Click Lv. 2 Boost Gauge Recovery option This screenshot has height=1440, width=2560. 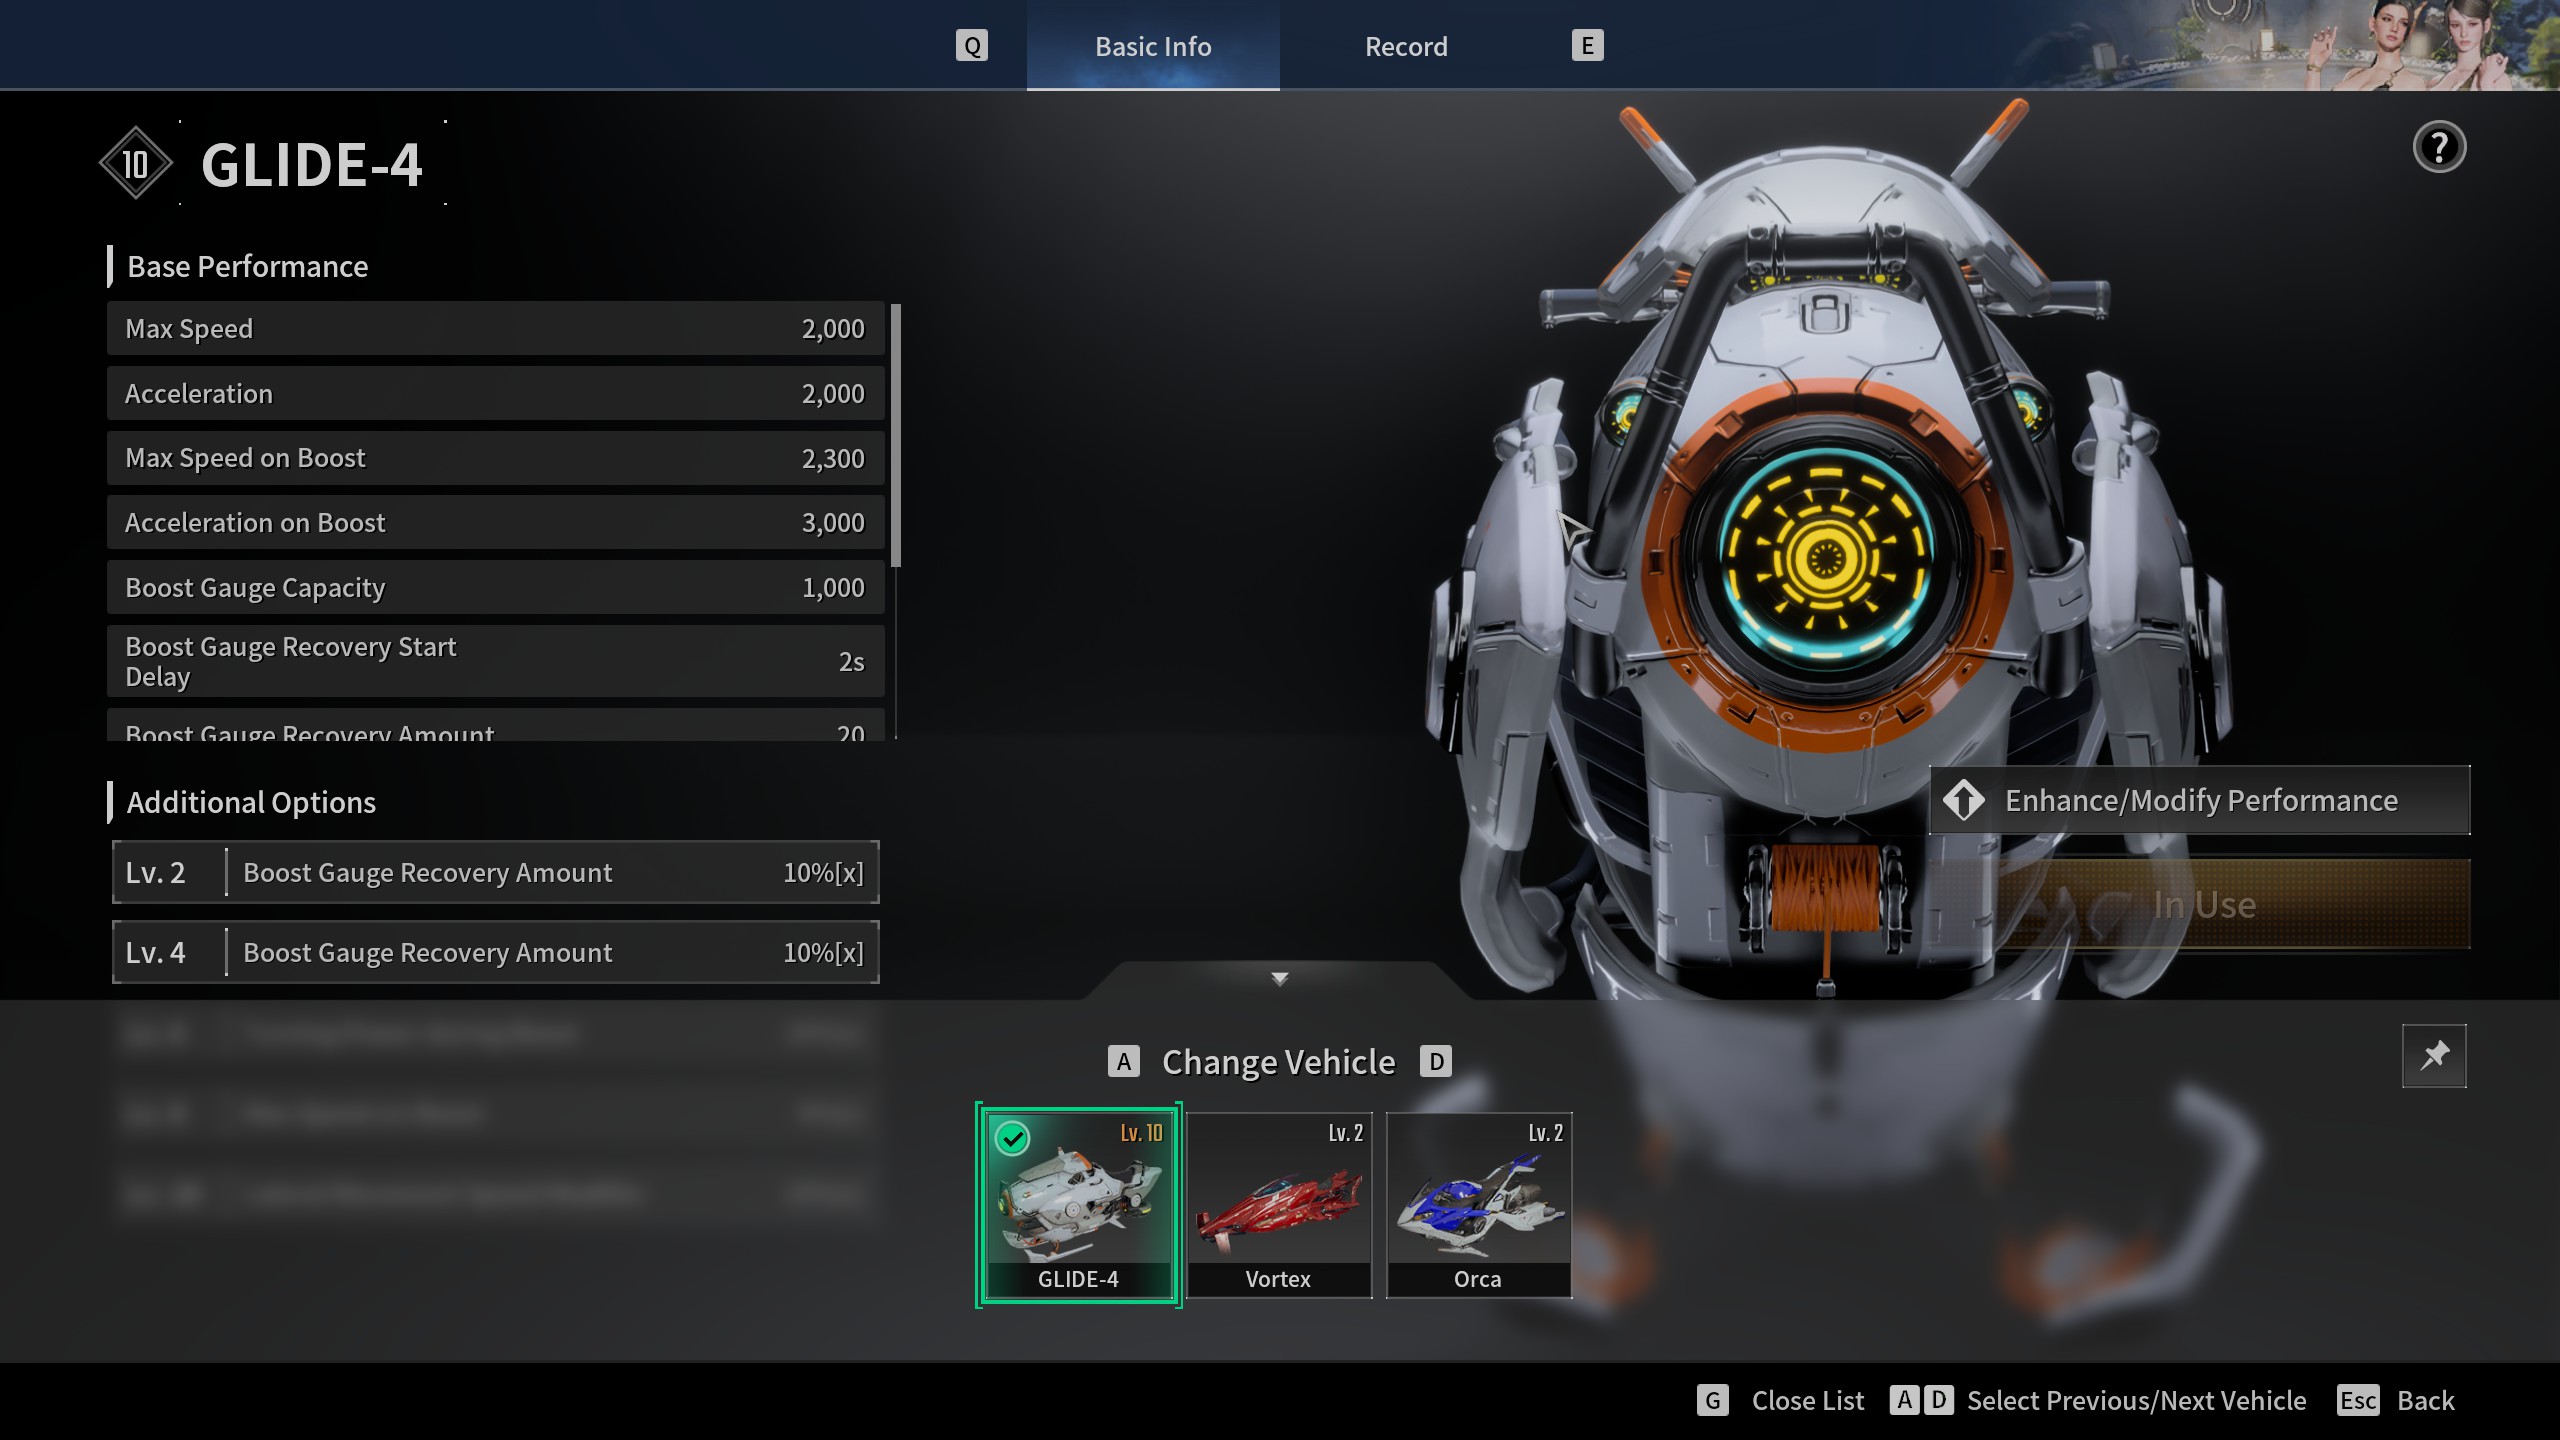tap(496, 872)
